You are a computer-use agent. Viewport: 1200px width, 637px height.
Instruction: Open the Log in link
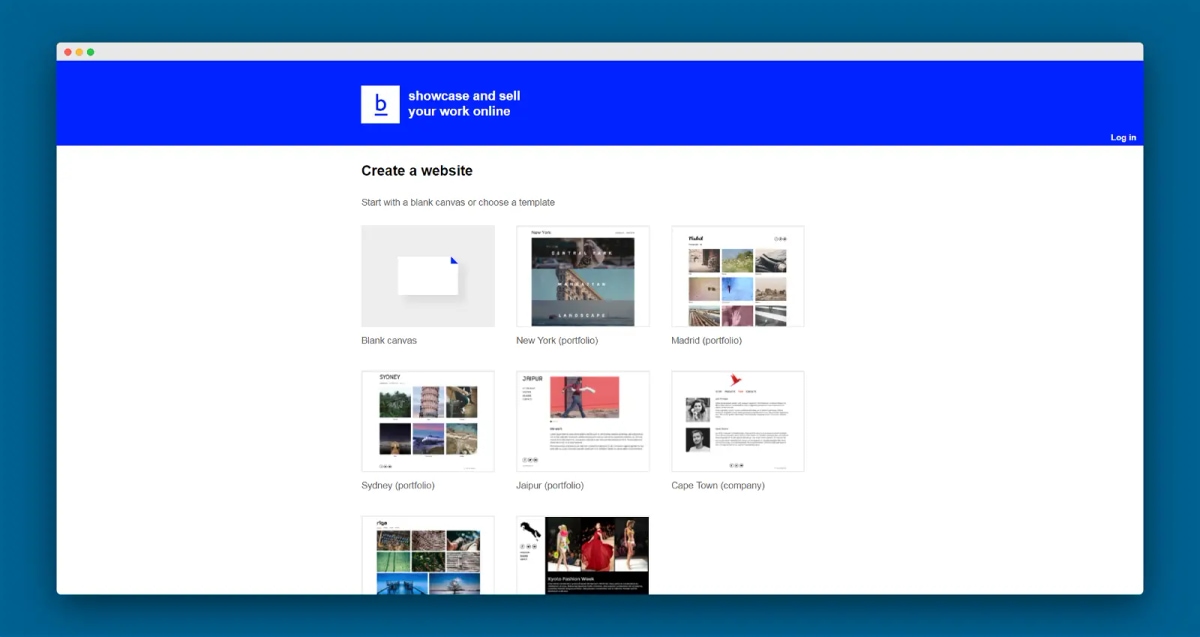[x=1123, y=138]
